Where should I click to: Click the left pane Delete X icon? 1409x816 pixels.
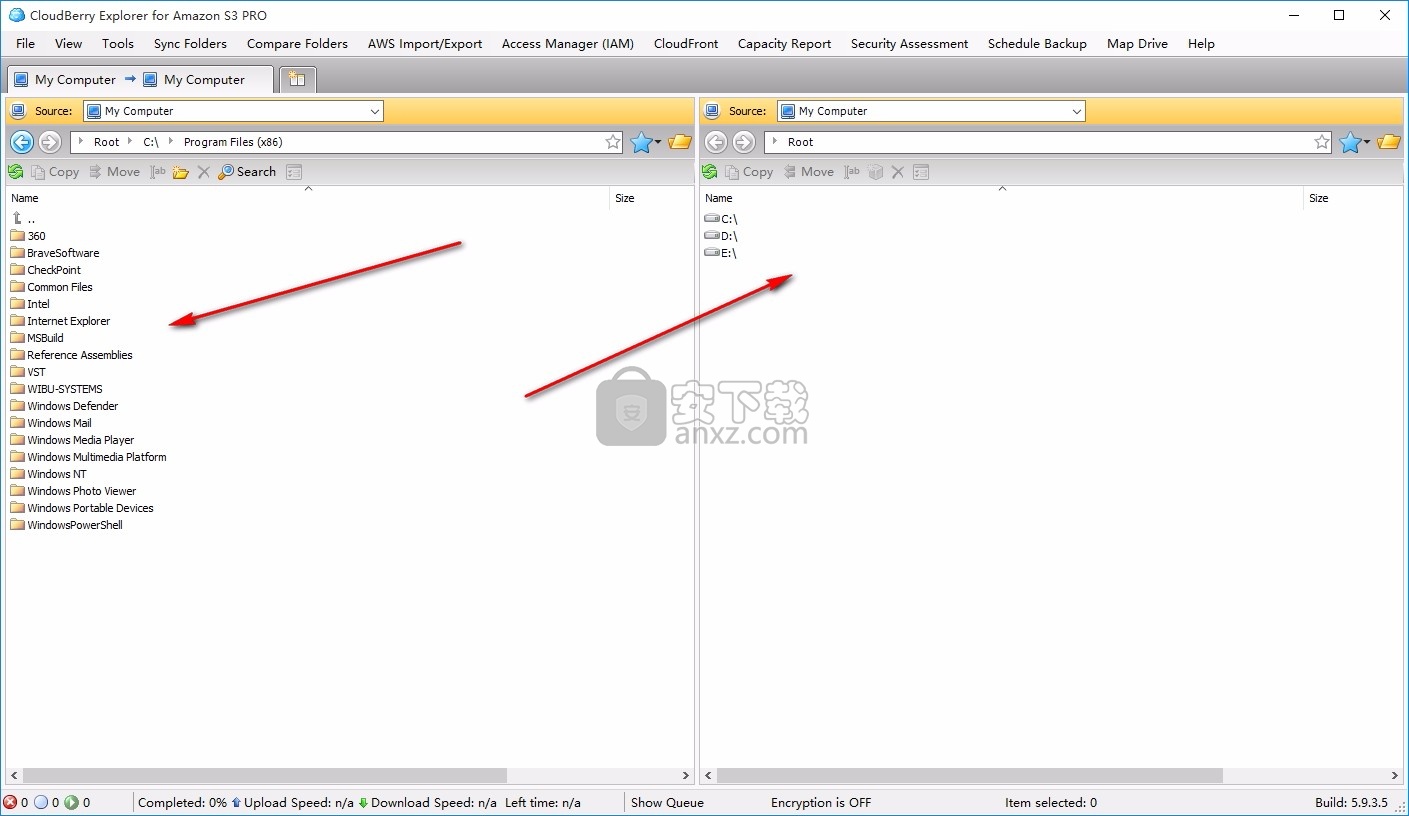(204, 172)
